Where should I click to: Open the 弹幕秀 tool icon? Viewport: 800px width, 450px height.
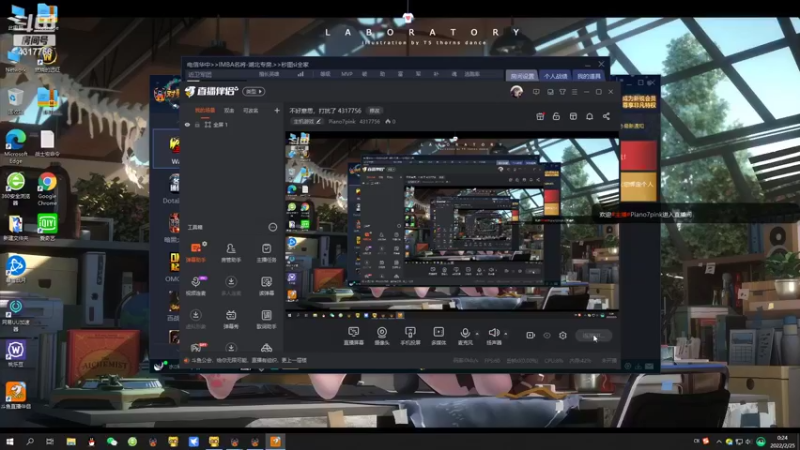click(231, 319)
